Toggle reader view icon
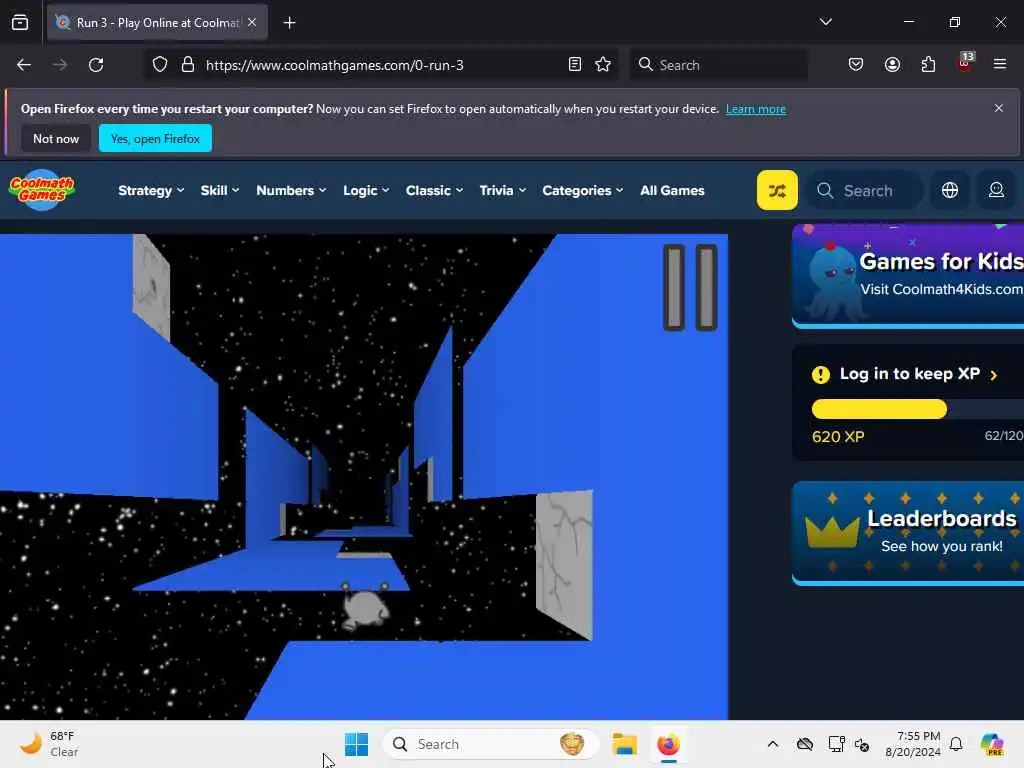The image size is (1024, 768). point(575,65)
